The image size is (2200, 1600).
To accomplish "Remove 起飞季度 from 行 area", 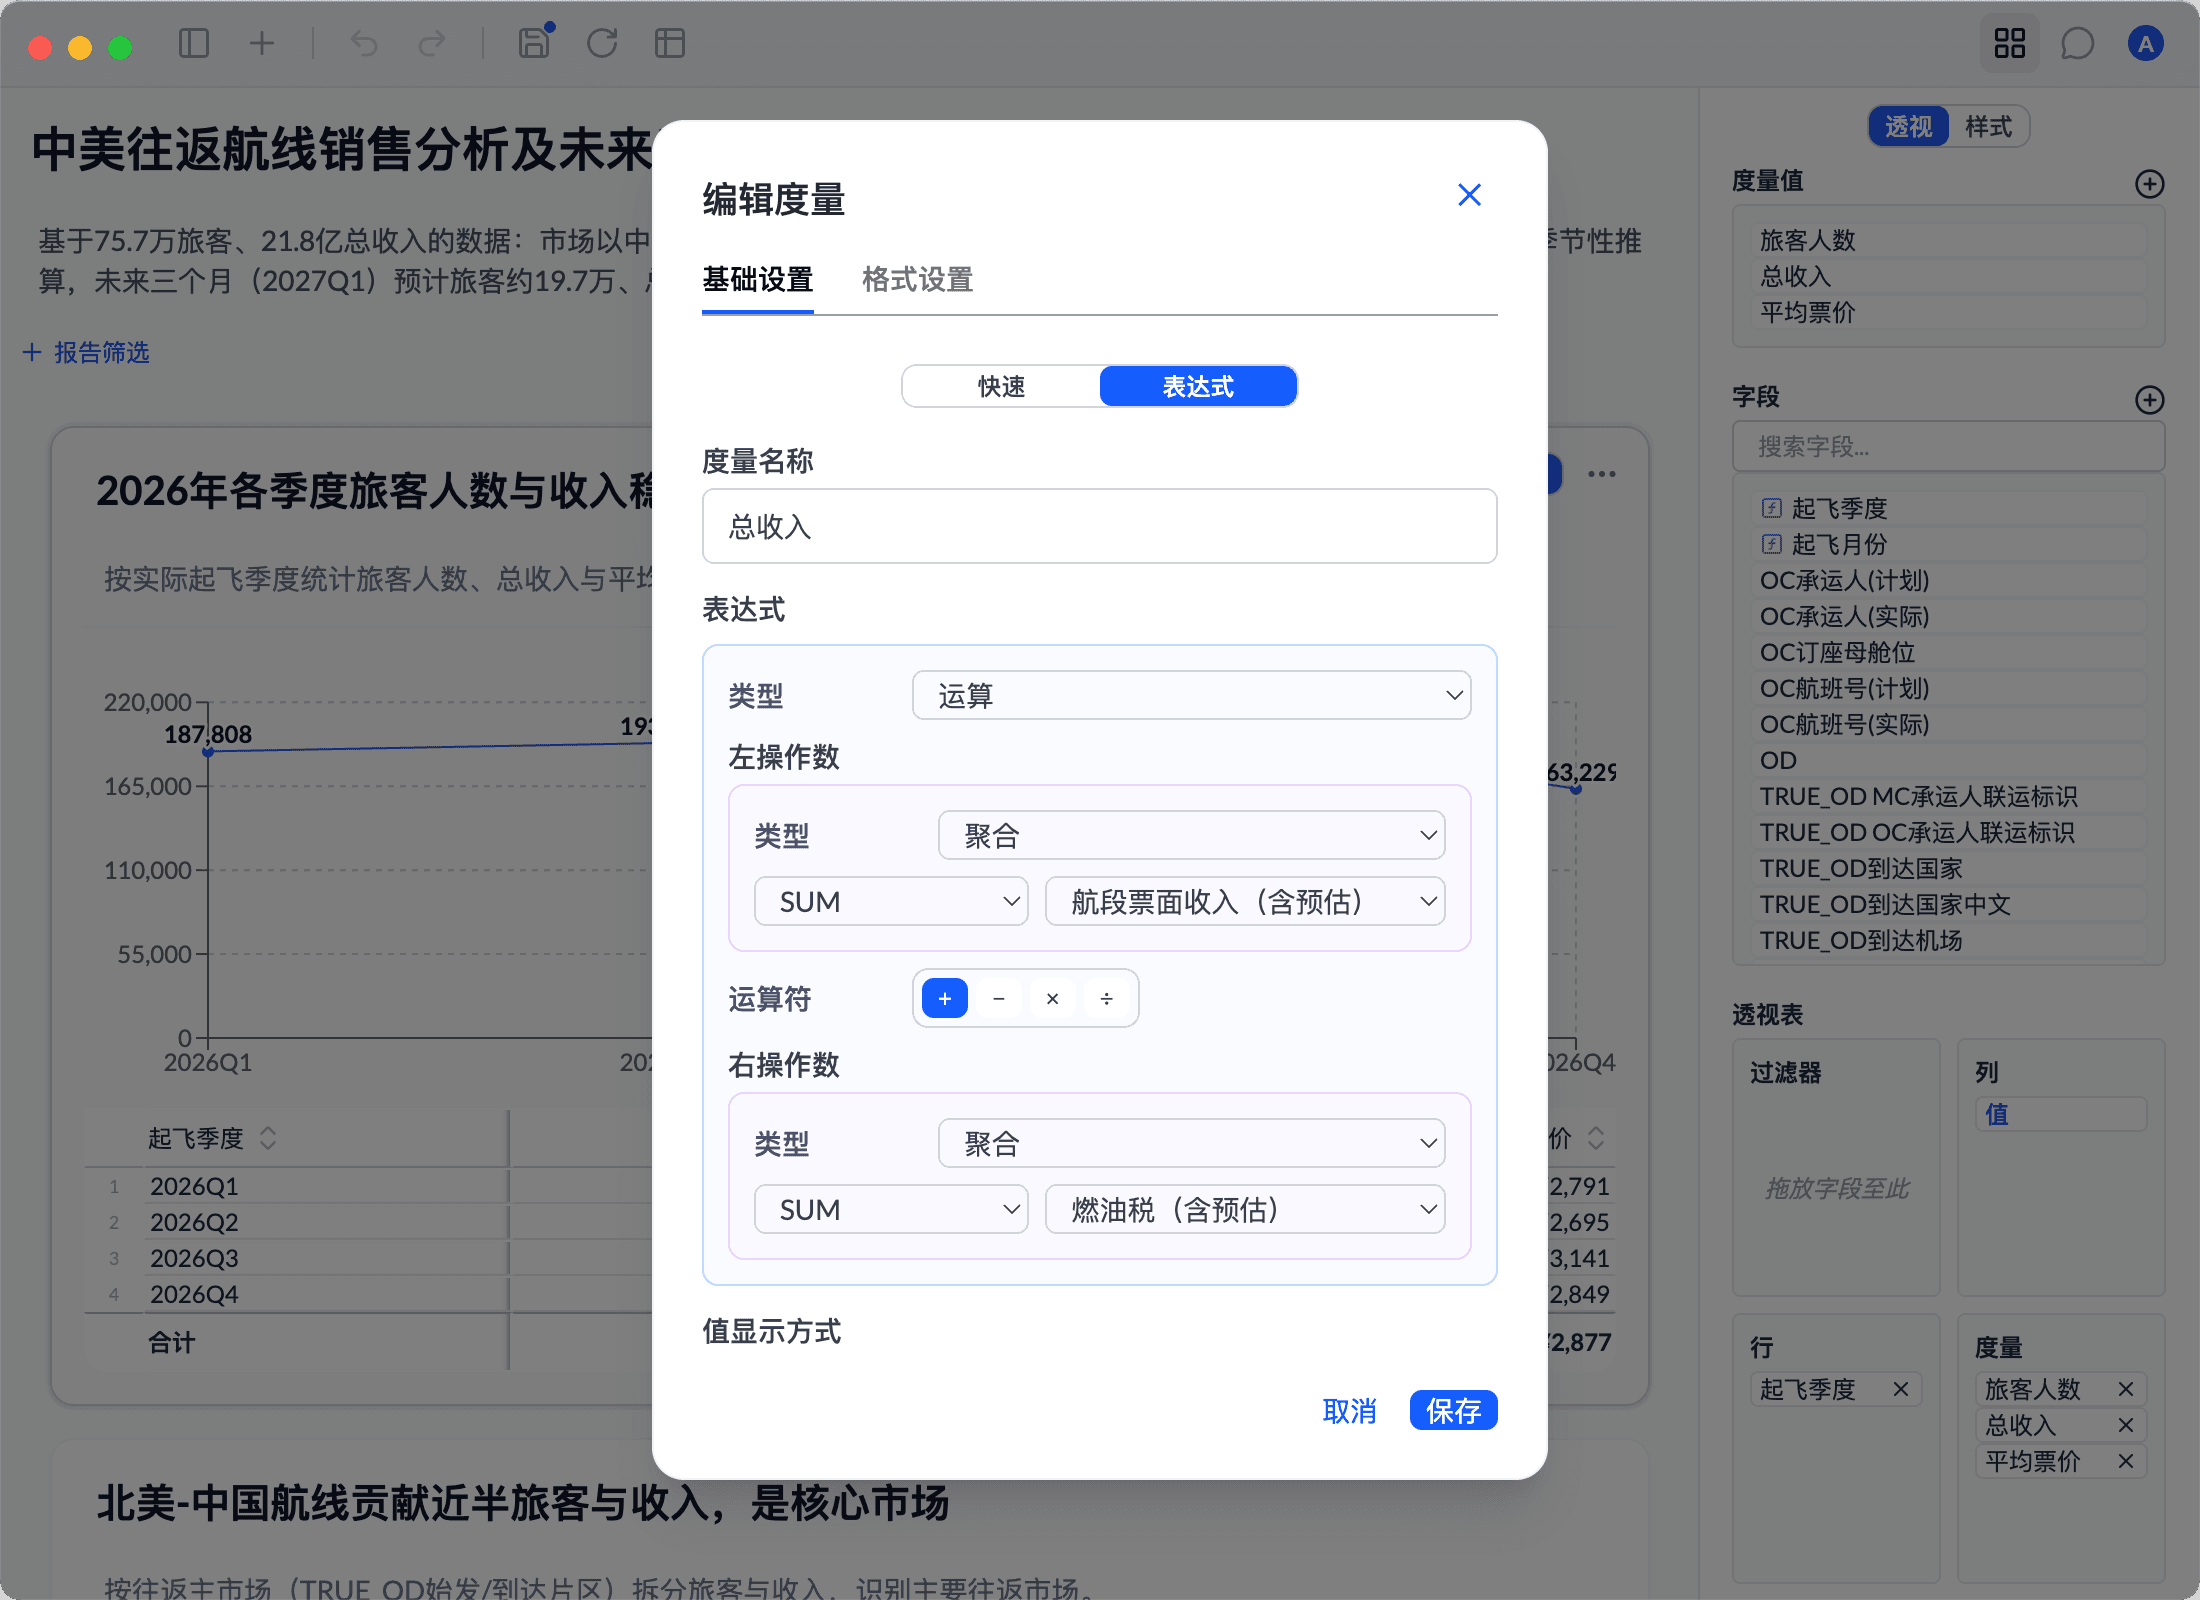I will [x=1901, y=1389].
